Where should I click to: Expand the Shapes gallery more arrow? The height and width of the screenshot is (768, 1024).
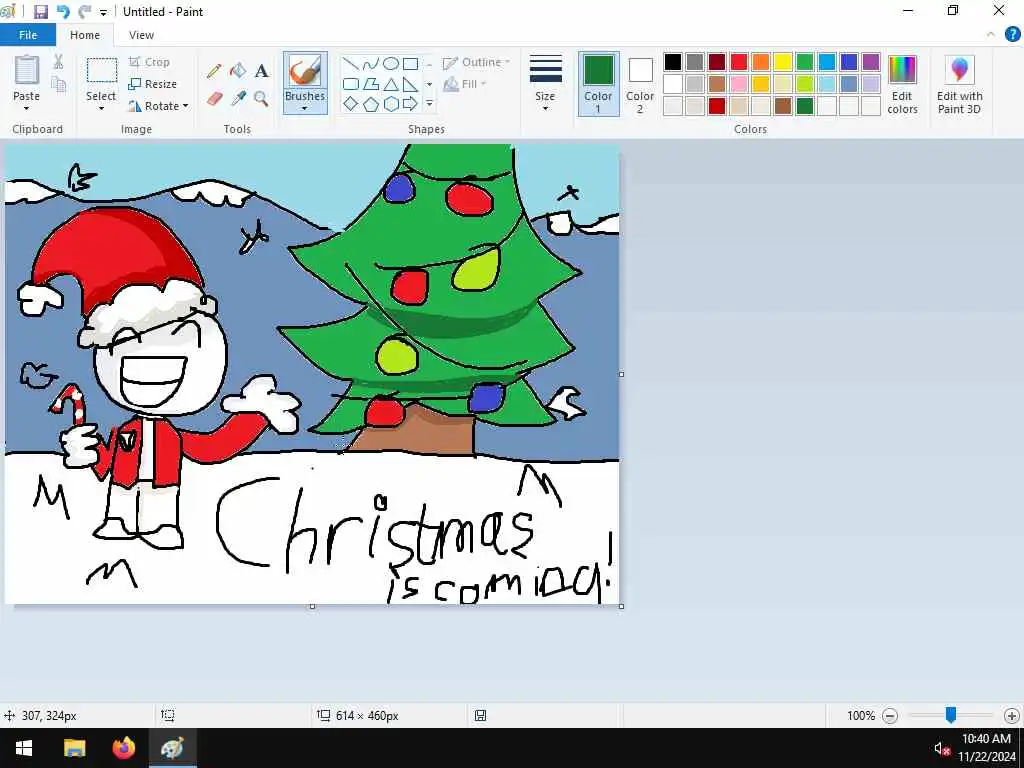coord(430,104)
